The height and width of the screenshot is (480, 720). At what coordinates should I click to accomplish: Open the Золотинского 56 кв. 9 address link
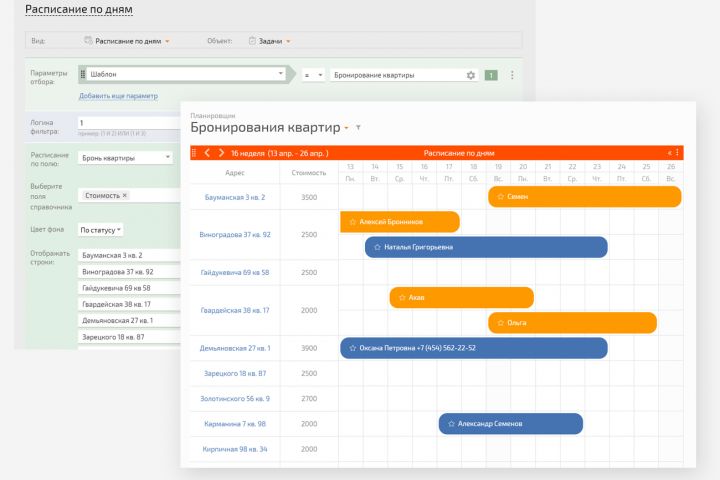coord(235,399)
